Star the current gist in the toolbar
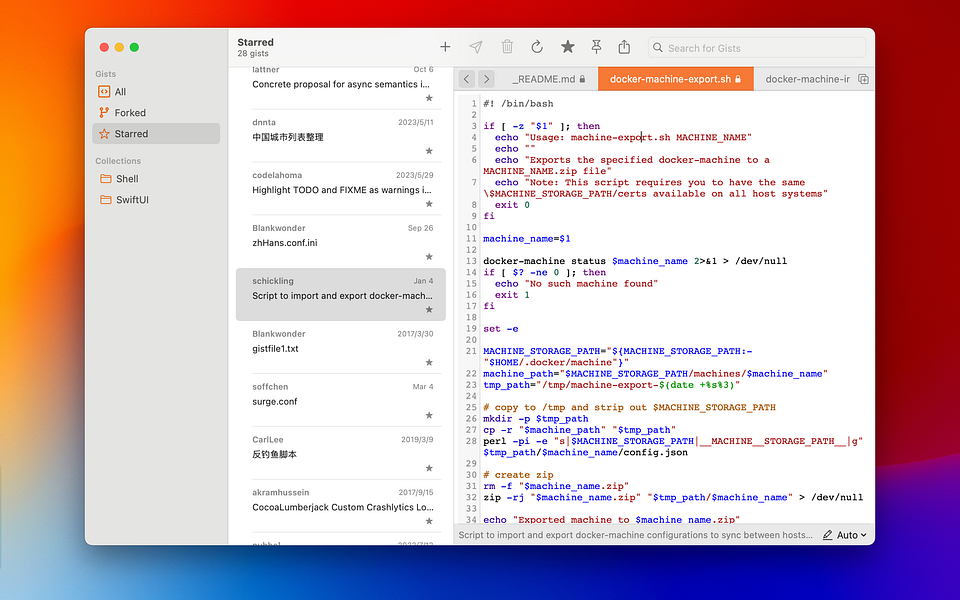This screenshot has width=960, height=600. click(568, 46)
